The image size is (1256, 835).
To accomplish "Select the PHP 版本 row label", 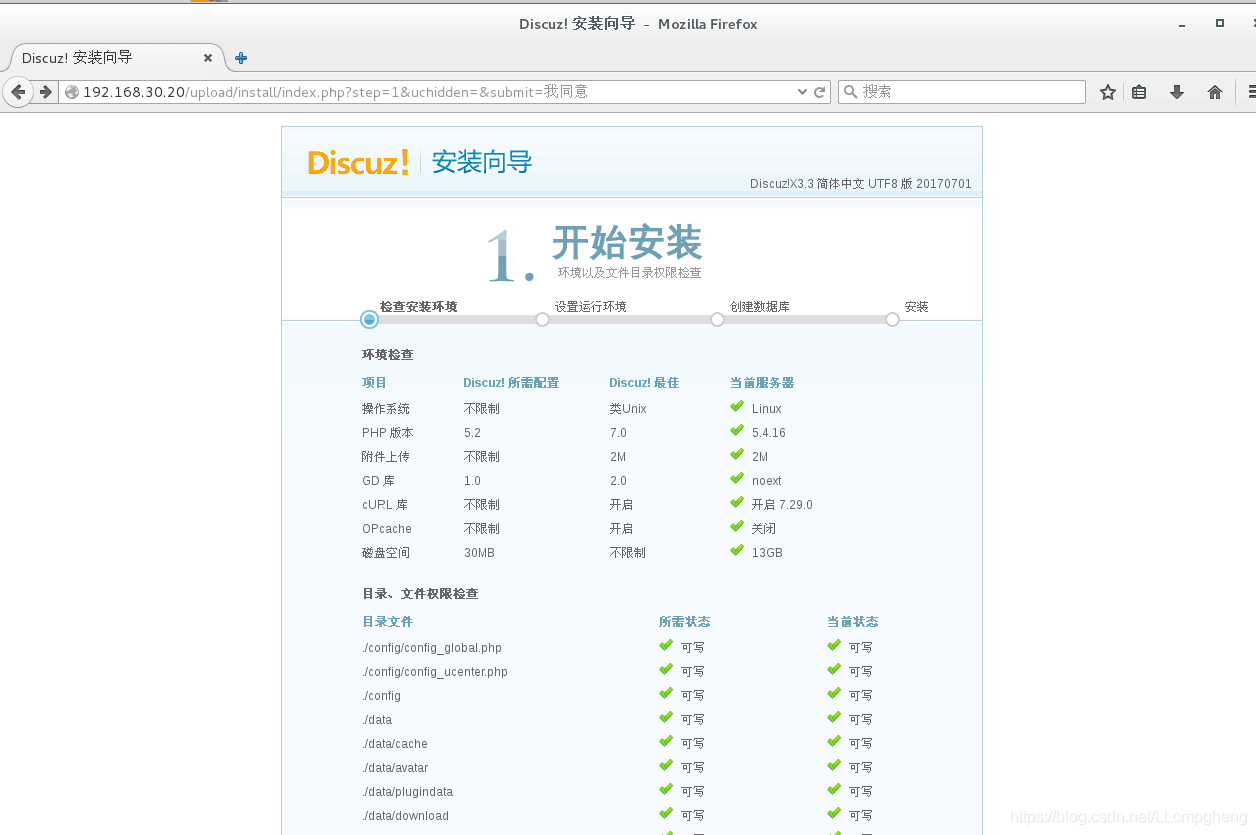I will pos(388,433).
